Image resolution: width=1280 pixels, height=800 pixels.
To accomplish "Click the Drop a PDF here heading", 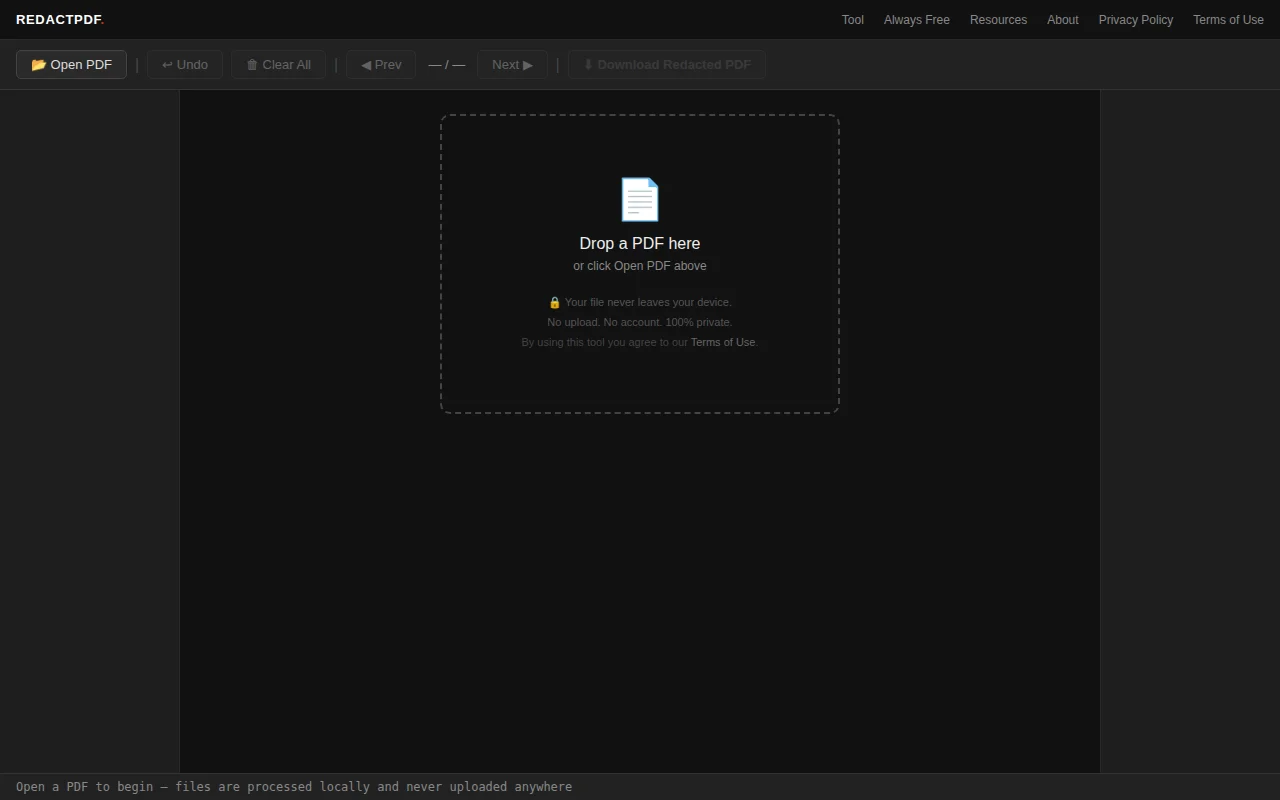I will click(x=640, y=243).
